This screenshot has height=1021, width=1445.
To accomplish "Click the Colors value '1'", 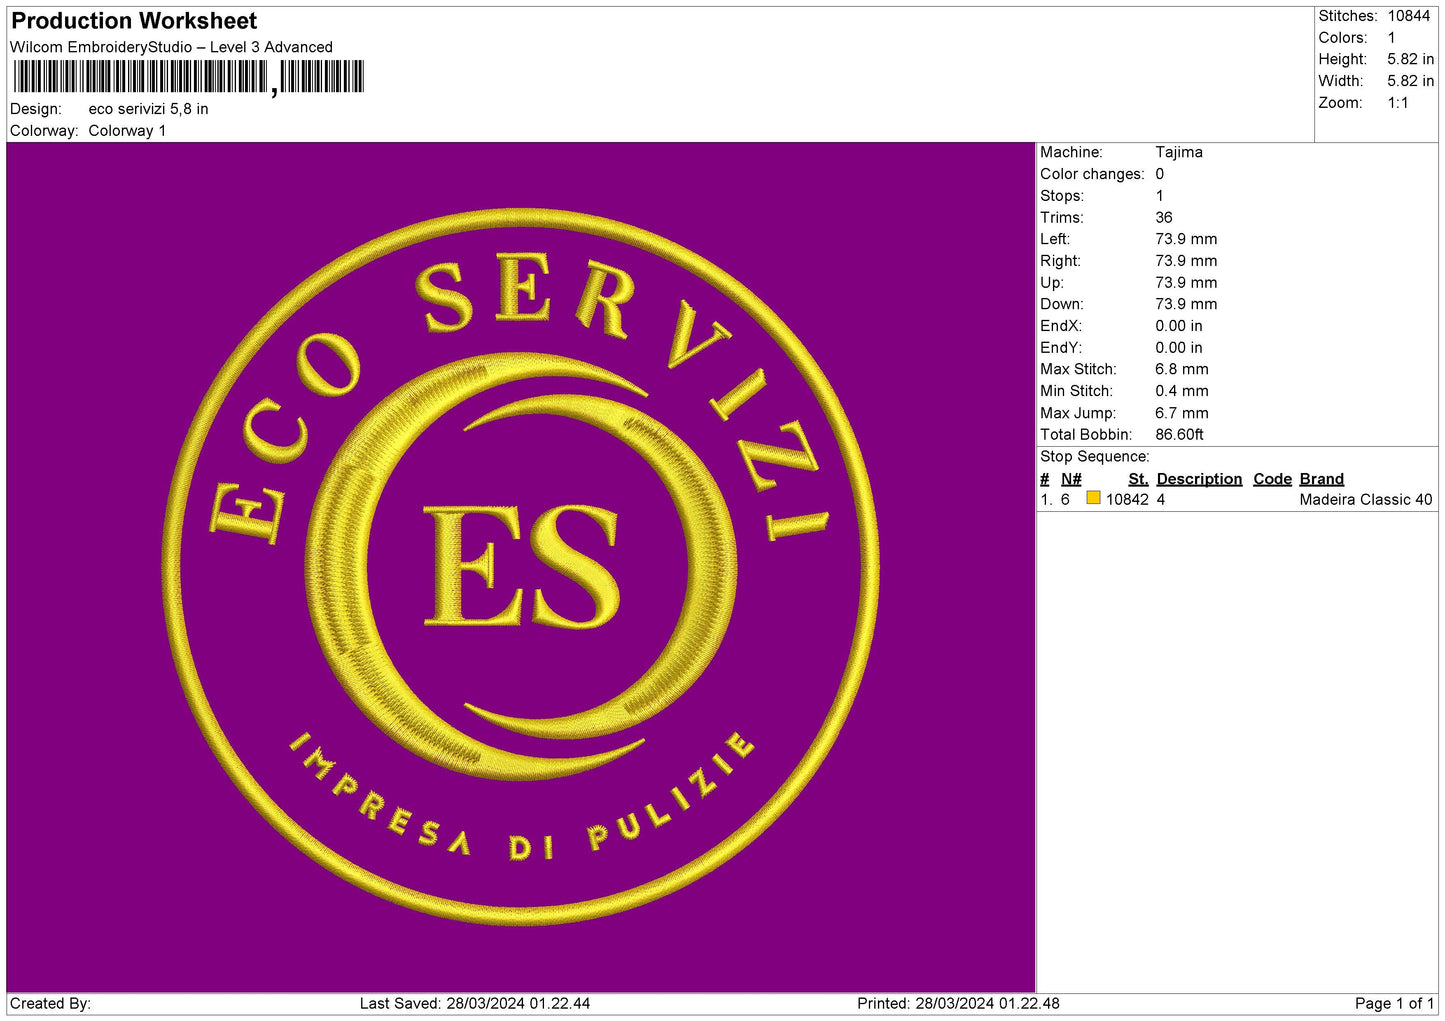I will [1391, 38].
